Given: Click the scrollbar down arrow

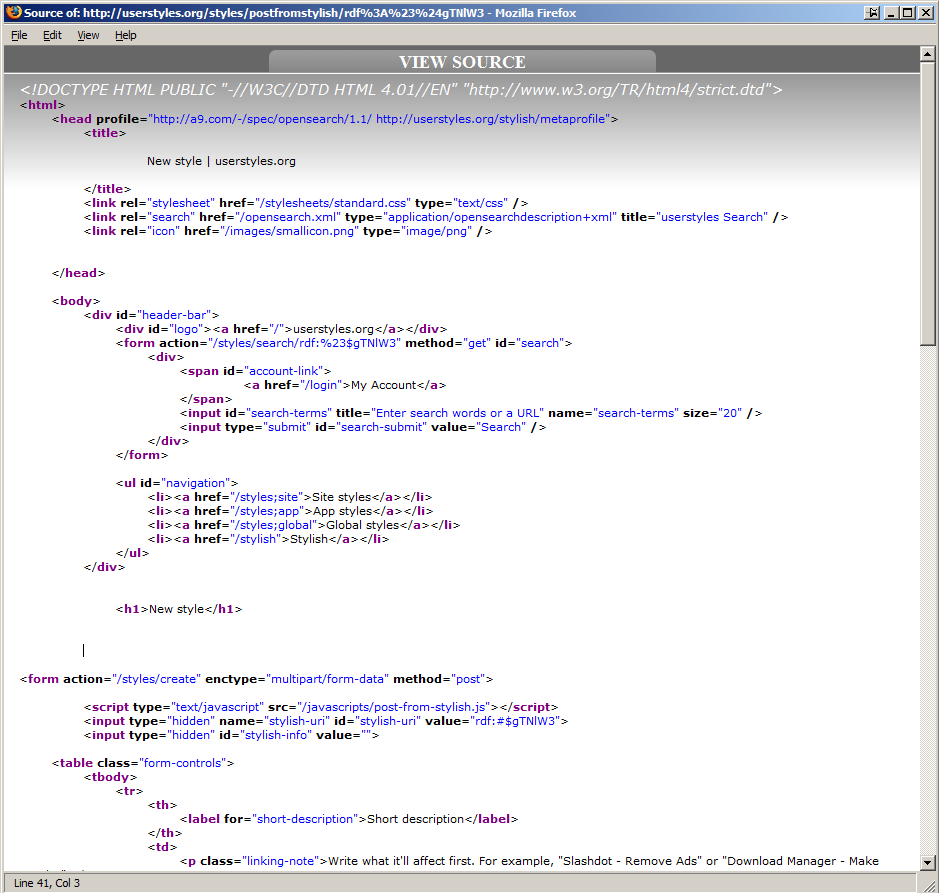Looking at the screenshot, I should [x=927, y=863].
